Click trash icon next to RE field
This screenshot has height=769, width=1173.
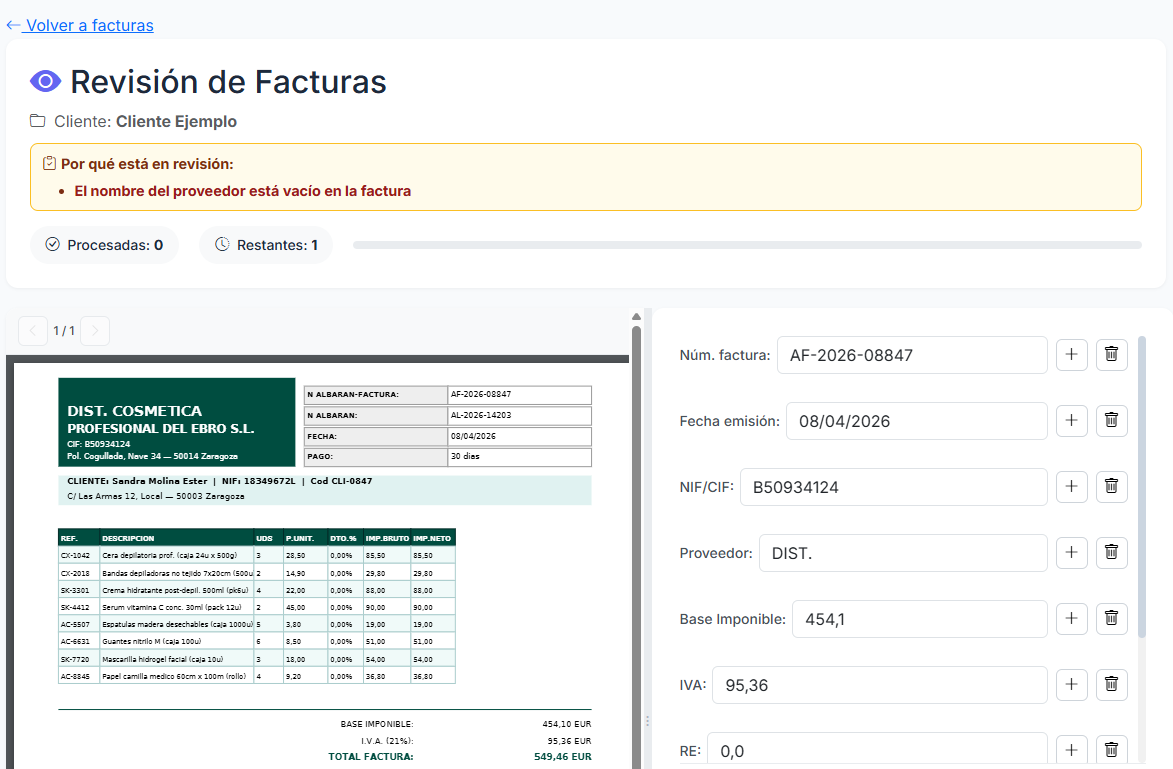1112,750
